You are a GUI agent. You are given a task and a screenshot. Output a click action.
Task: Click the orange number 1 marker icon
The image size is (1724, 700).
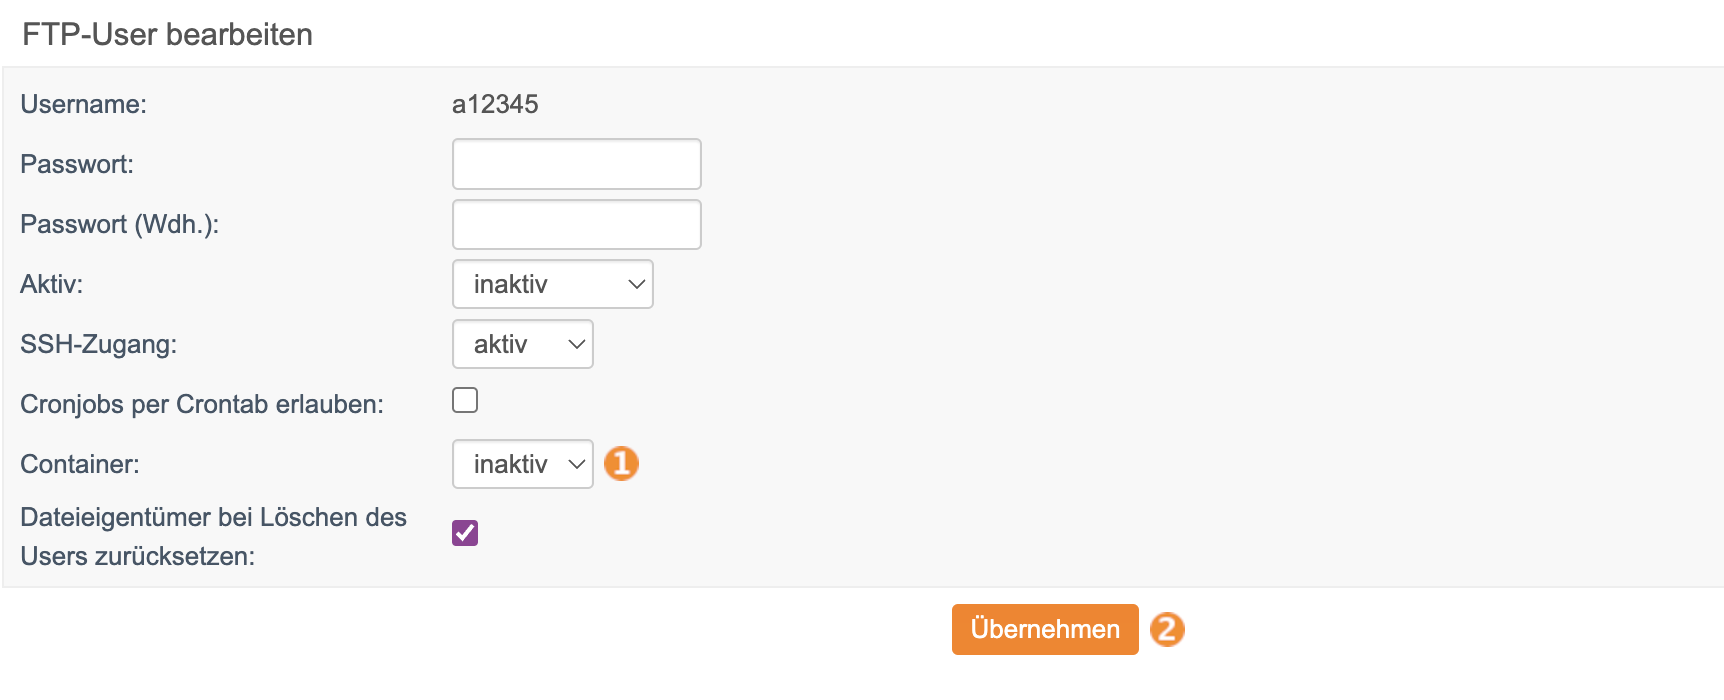click(621, 464)
